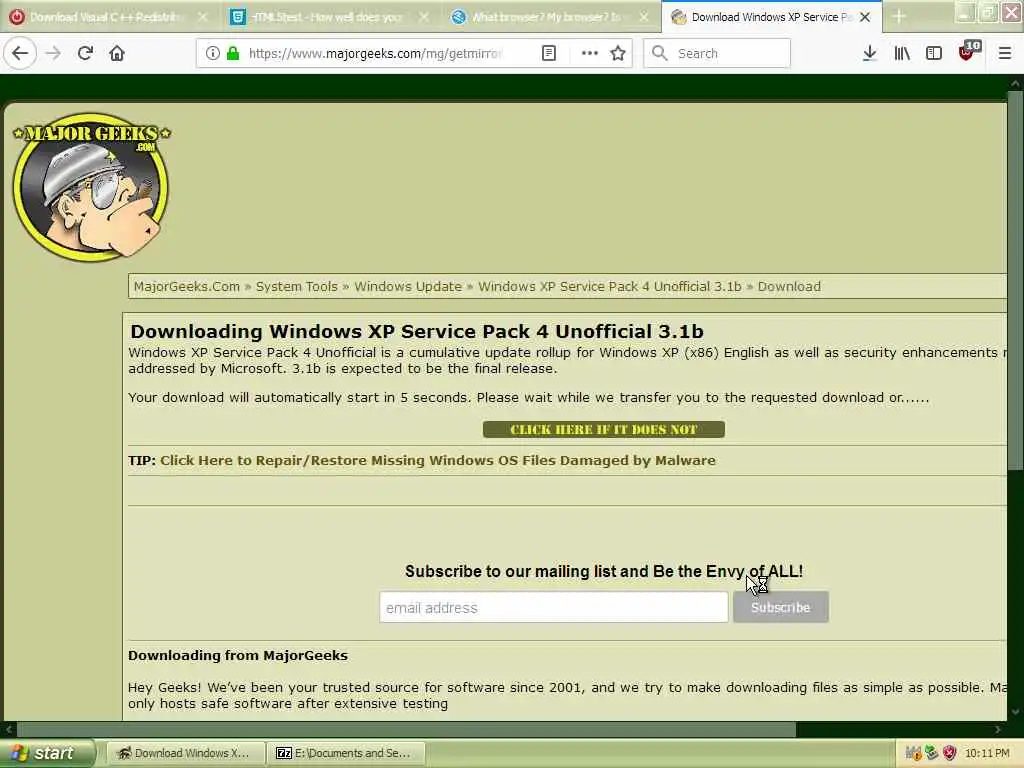Open the Downloads arrow panel
The image size is (1024, 768).
click(x=869, y=53)
